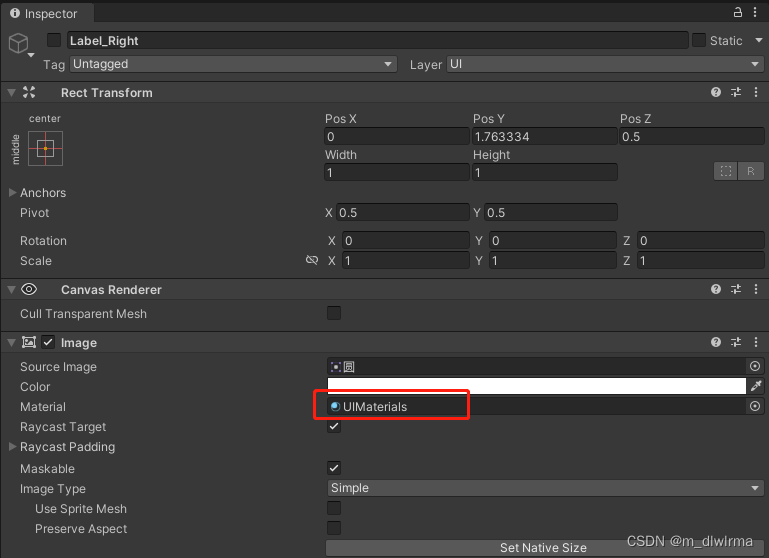Open Canvas Renderer preset selector
Screen dimensions: 769x558
pos(736,289)
